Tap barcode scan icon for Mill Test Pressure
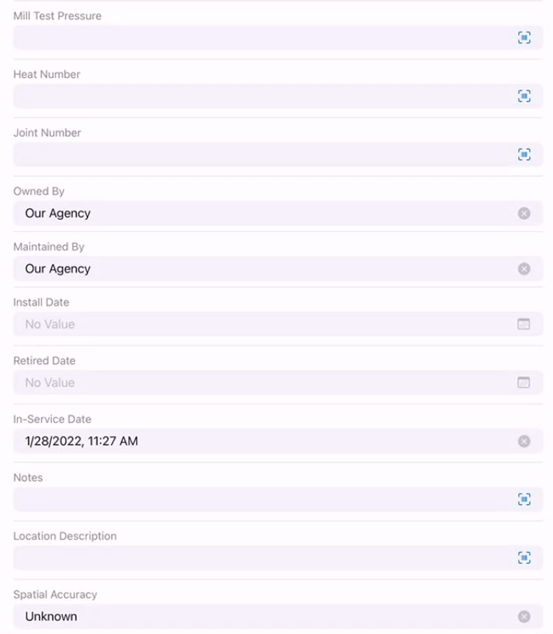 click(x=524, y=38)
